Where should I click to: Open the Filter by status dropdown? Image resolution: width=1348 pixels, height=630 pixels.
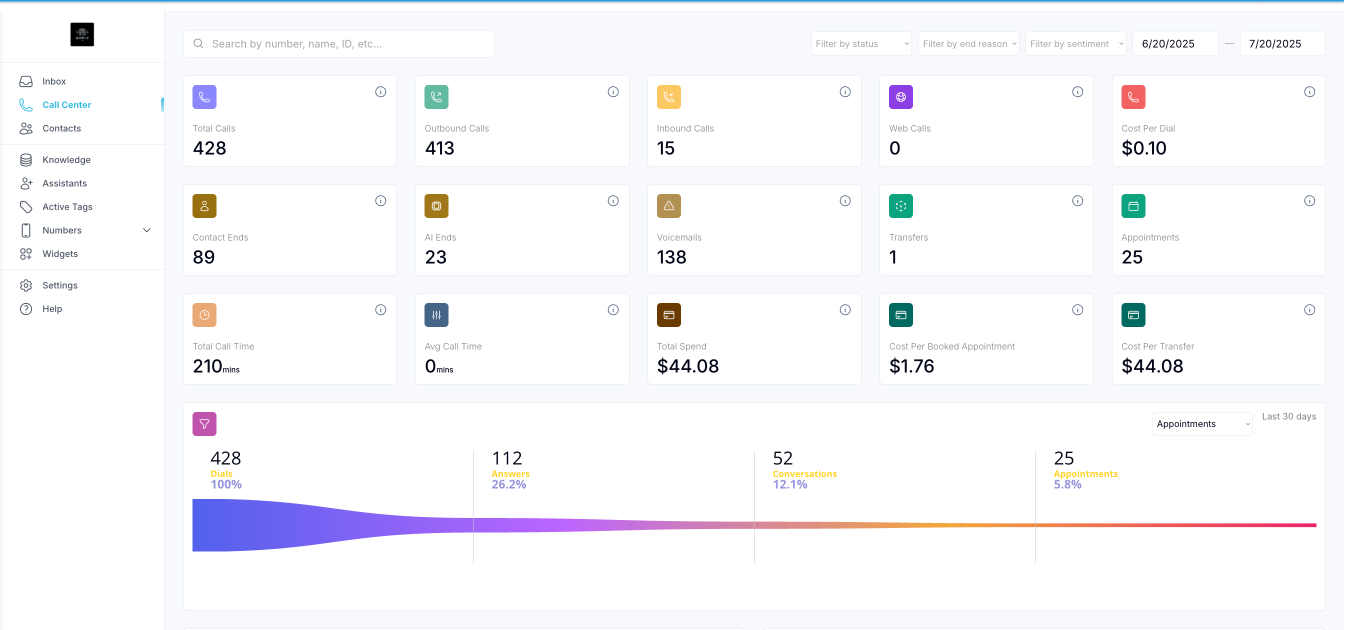(x=860, y=43)
